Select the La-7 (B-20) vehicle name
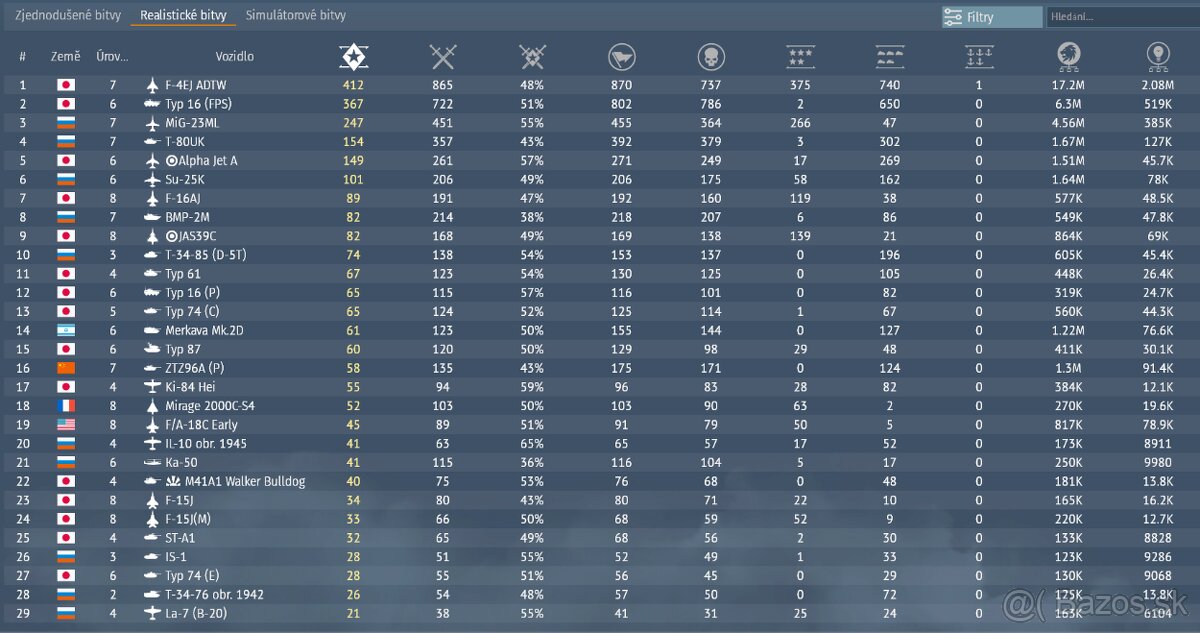Viewport: 1200px width, 633px height. coord(194,613)
